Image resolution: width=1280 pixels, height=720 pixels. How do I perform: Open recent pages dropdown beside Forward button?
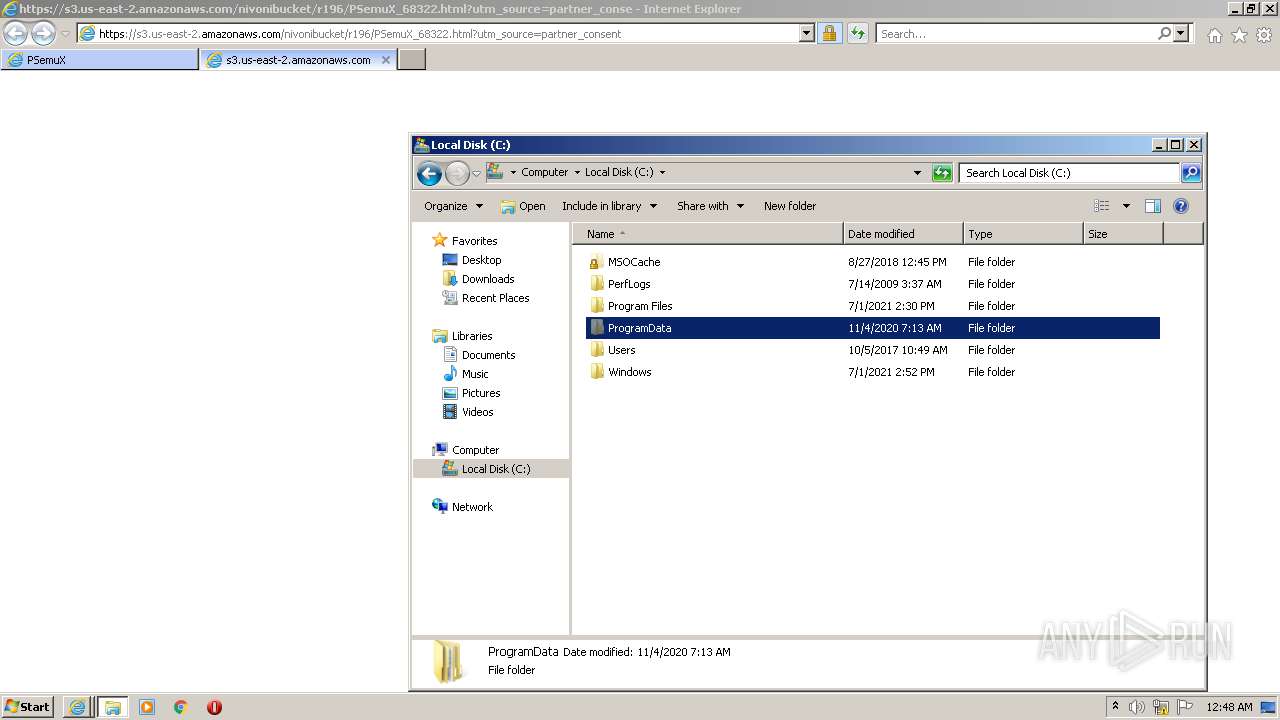click(x=476, y=173)
